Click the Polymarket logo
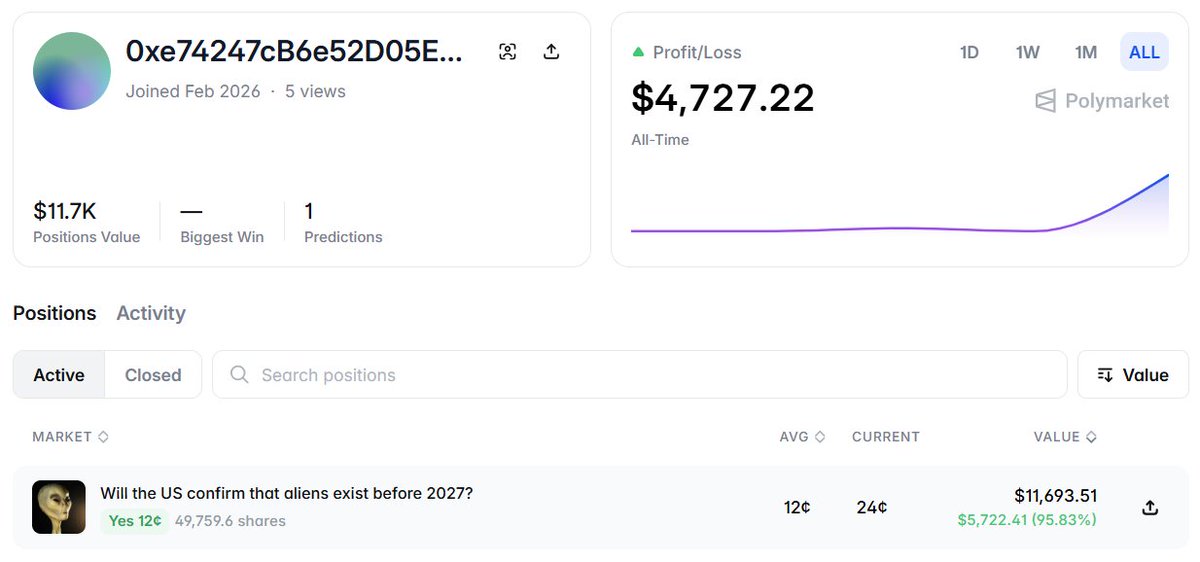Screen dimensions: 1200x562 1102,101
